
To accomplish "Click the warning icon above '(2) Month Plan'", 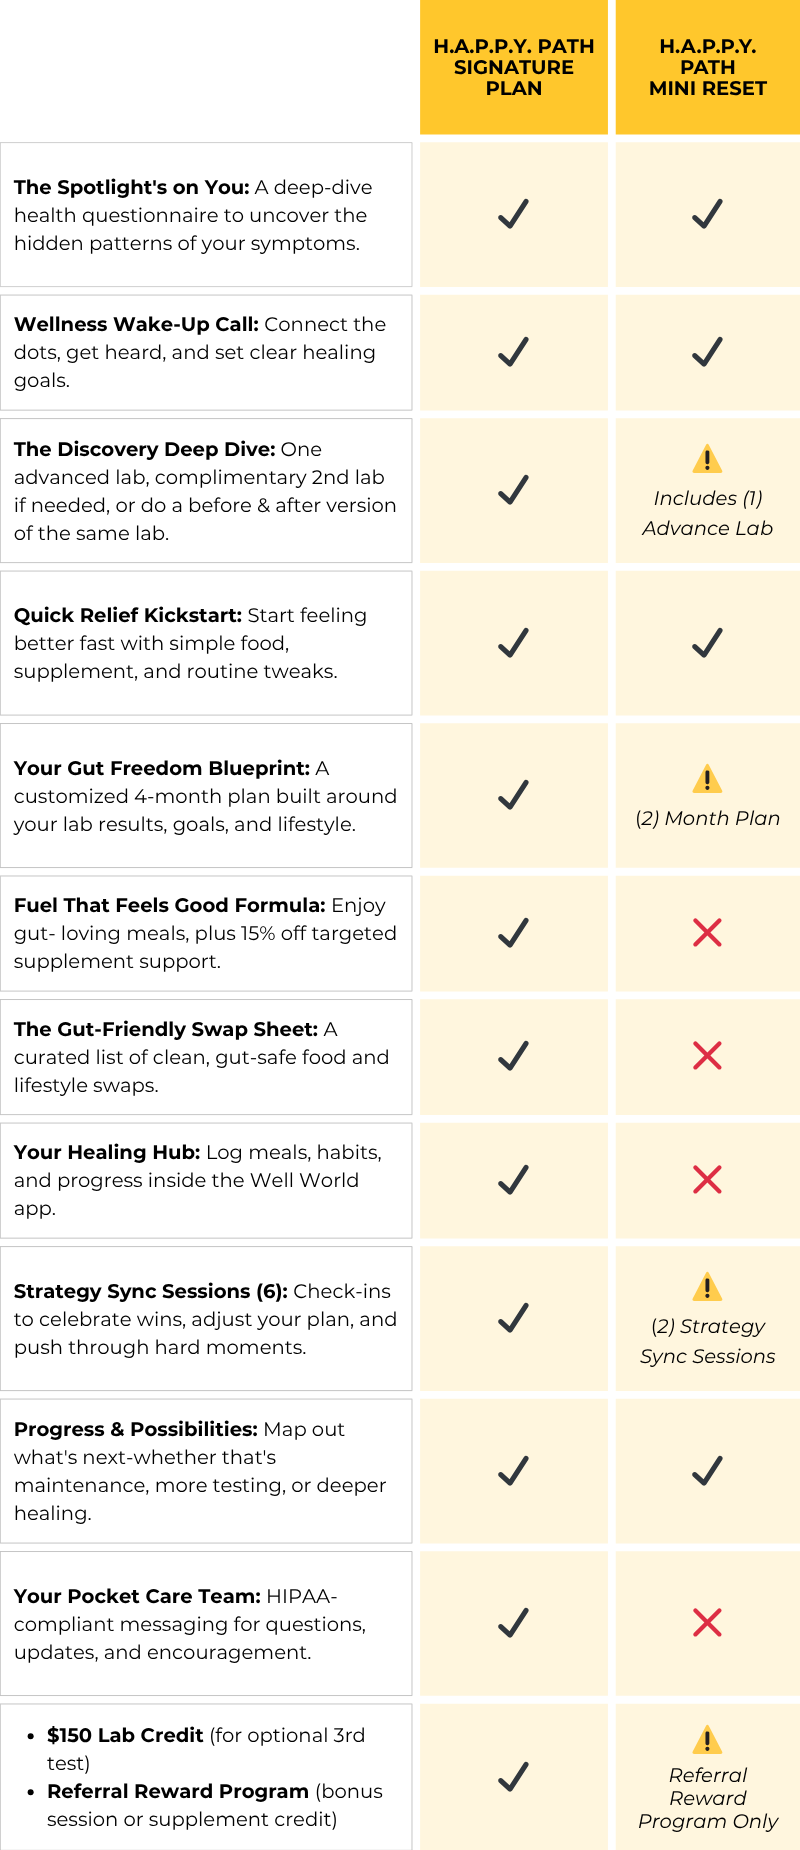I will (x=707, y=779).
